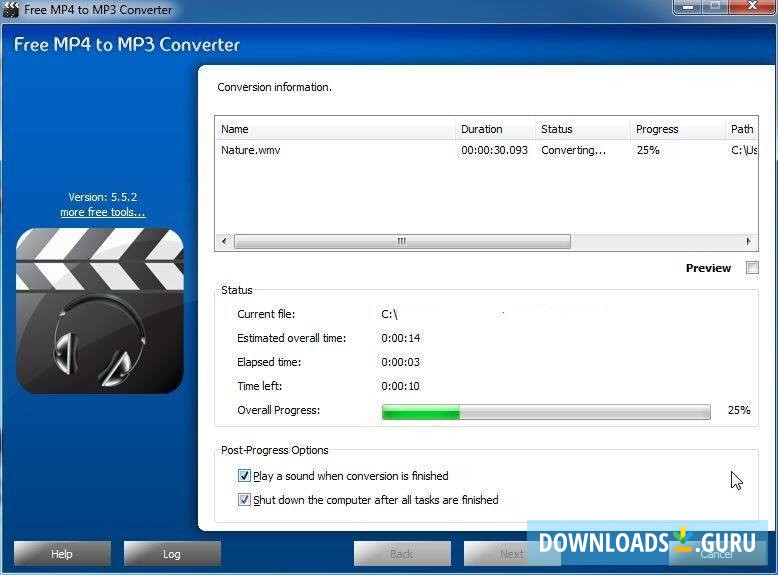Viewport: 778px width, 575px height.
Task: Click the right scroll arrow of file list
Action: click(x=748, y=241)
